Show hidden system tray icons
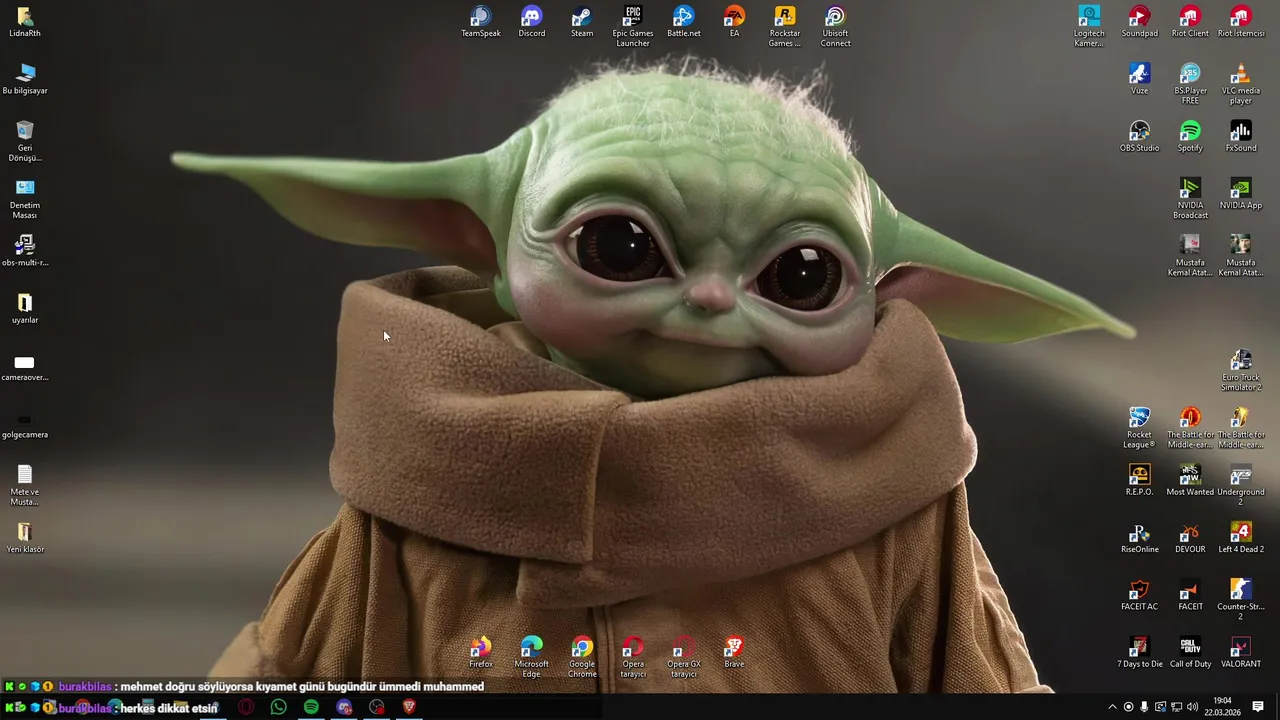Screen dimensions: 1280x720 (x=1112, y=707)
